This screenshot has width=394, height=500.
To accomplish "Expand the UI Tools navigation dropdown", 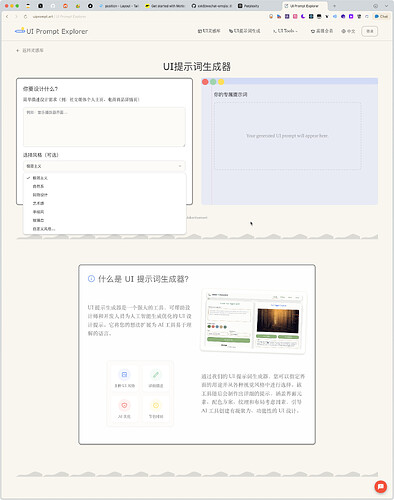I will [x=285, y=31].
